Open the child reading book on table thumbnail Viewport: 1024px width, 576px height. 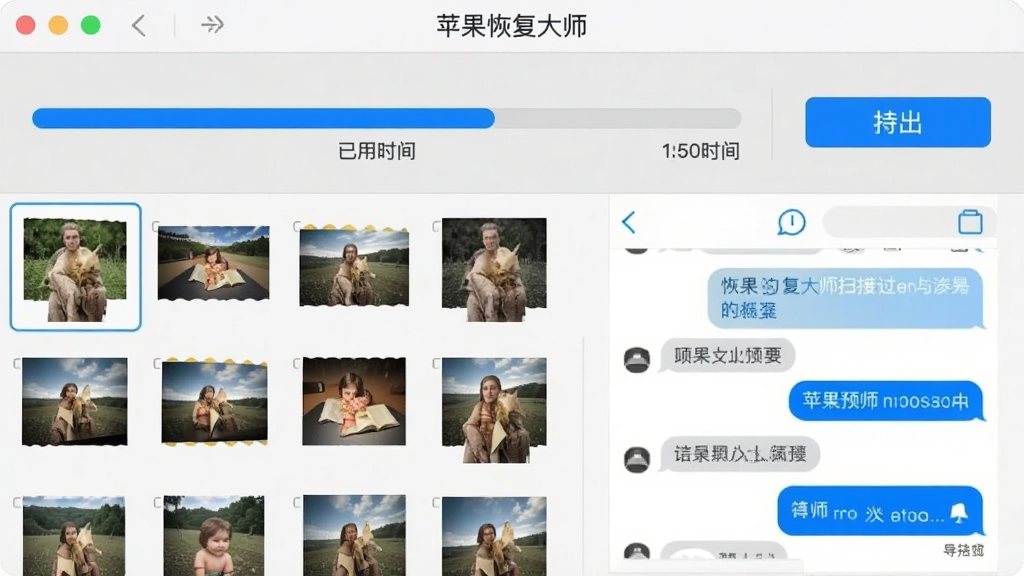pyautogui.click(x=354, y=401)
